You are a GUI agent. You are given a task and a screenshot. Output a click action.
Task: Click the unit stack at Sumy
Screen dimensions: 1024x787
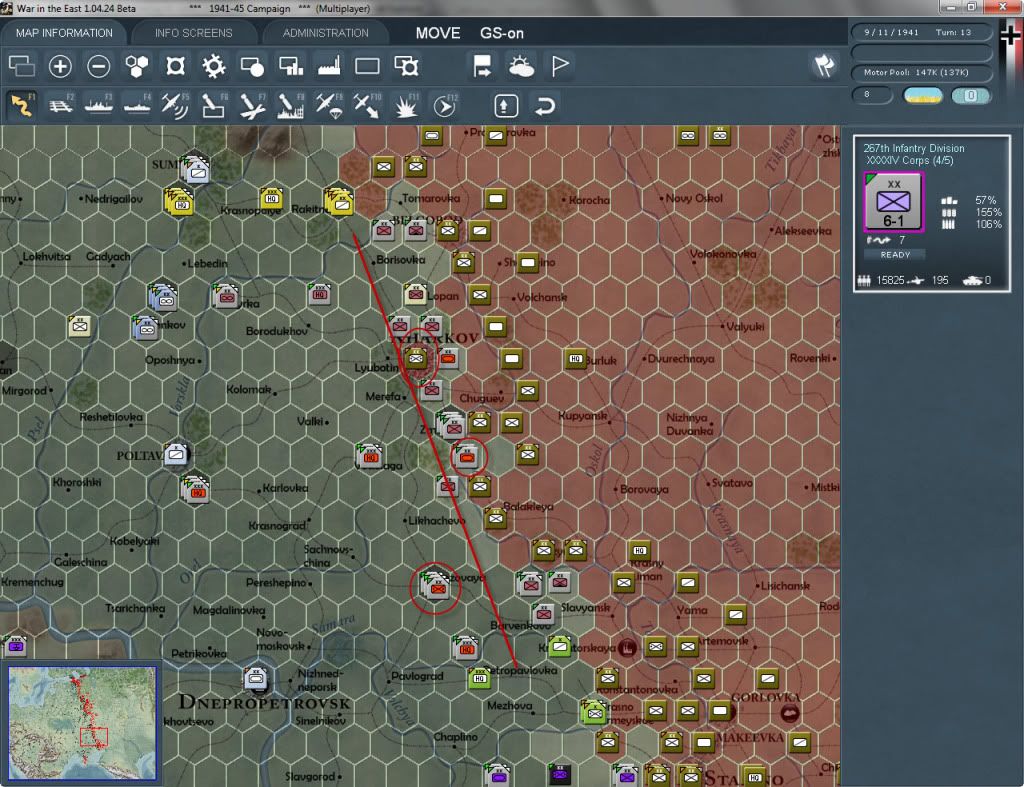pos(197,170)
